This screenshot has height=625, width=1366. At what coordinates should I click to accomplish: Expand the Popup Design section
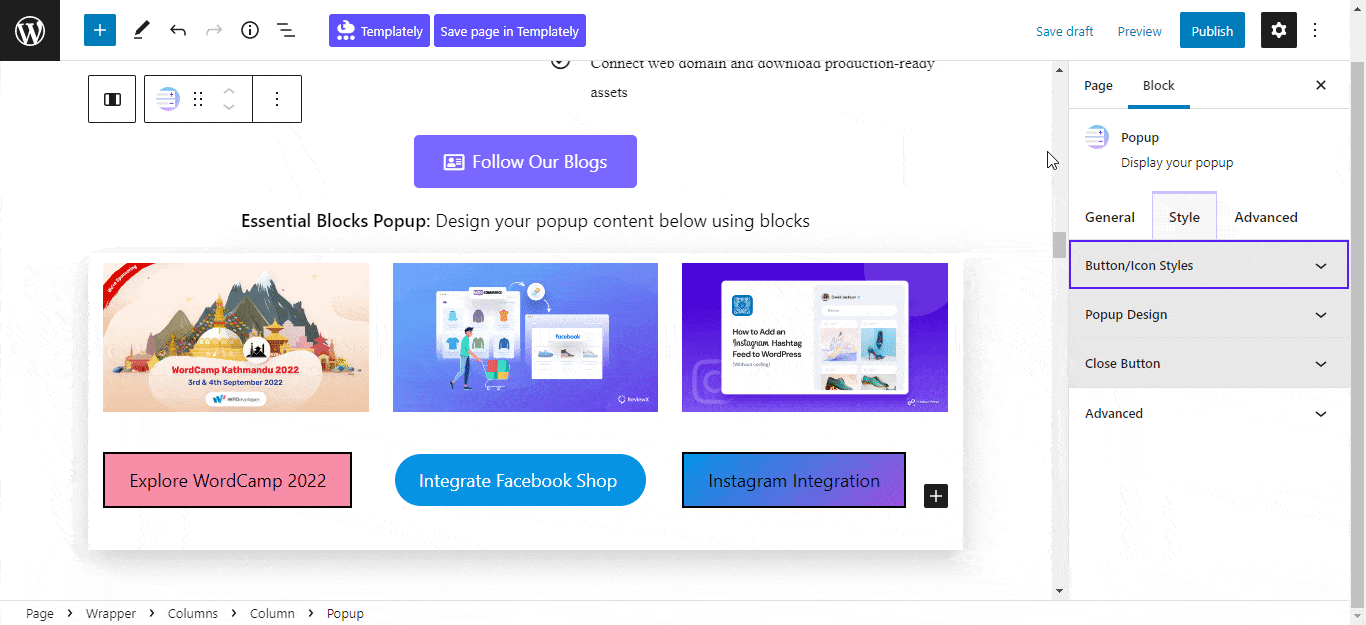(x=1209, y=314)
